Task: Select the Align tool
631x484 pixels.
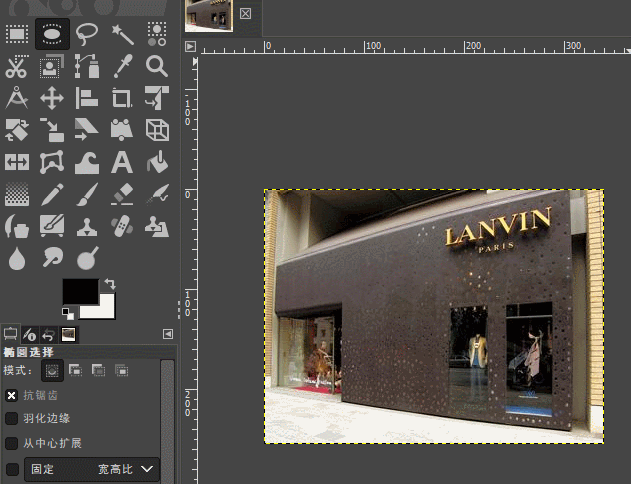Action: pos(87,98)
